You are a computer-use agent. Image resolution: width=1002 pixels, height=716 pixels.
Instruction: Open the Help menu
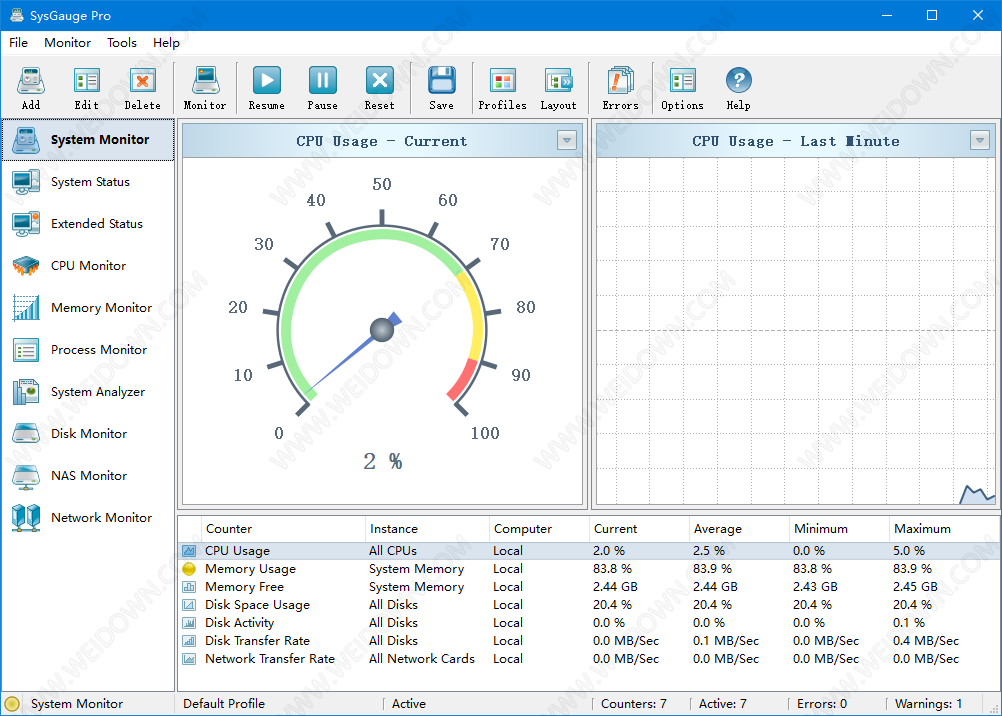pos(166,43)
